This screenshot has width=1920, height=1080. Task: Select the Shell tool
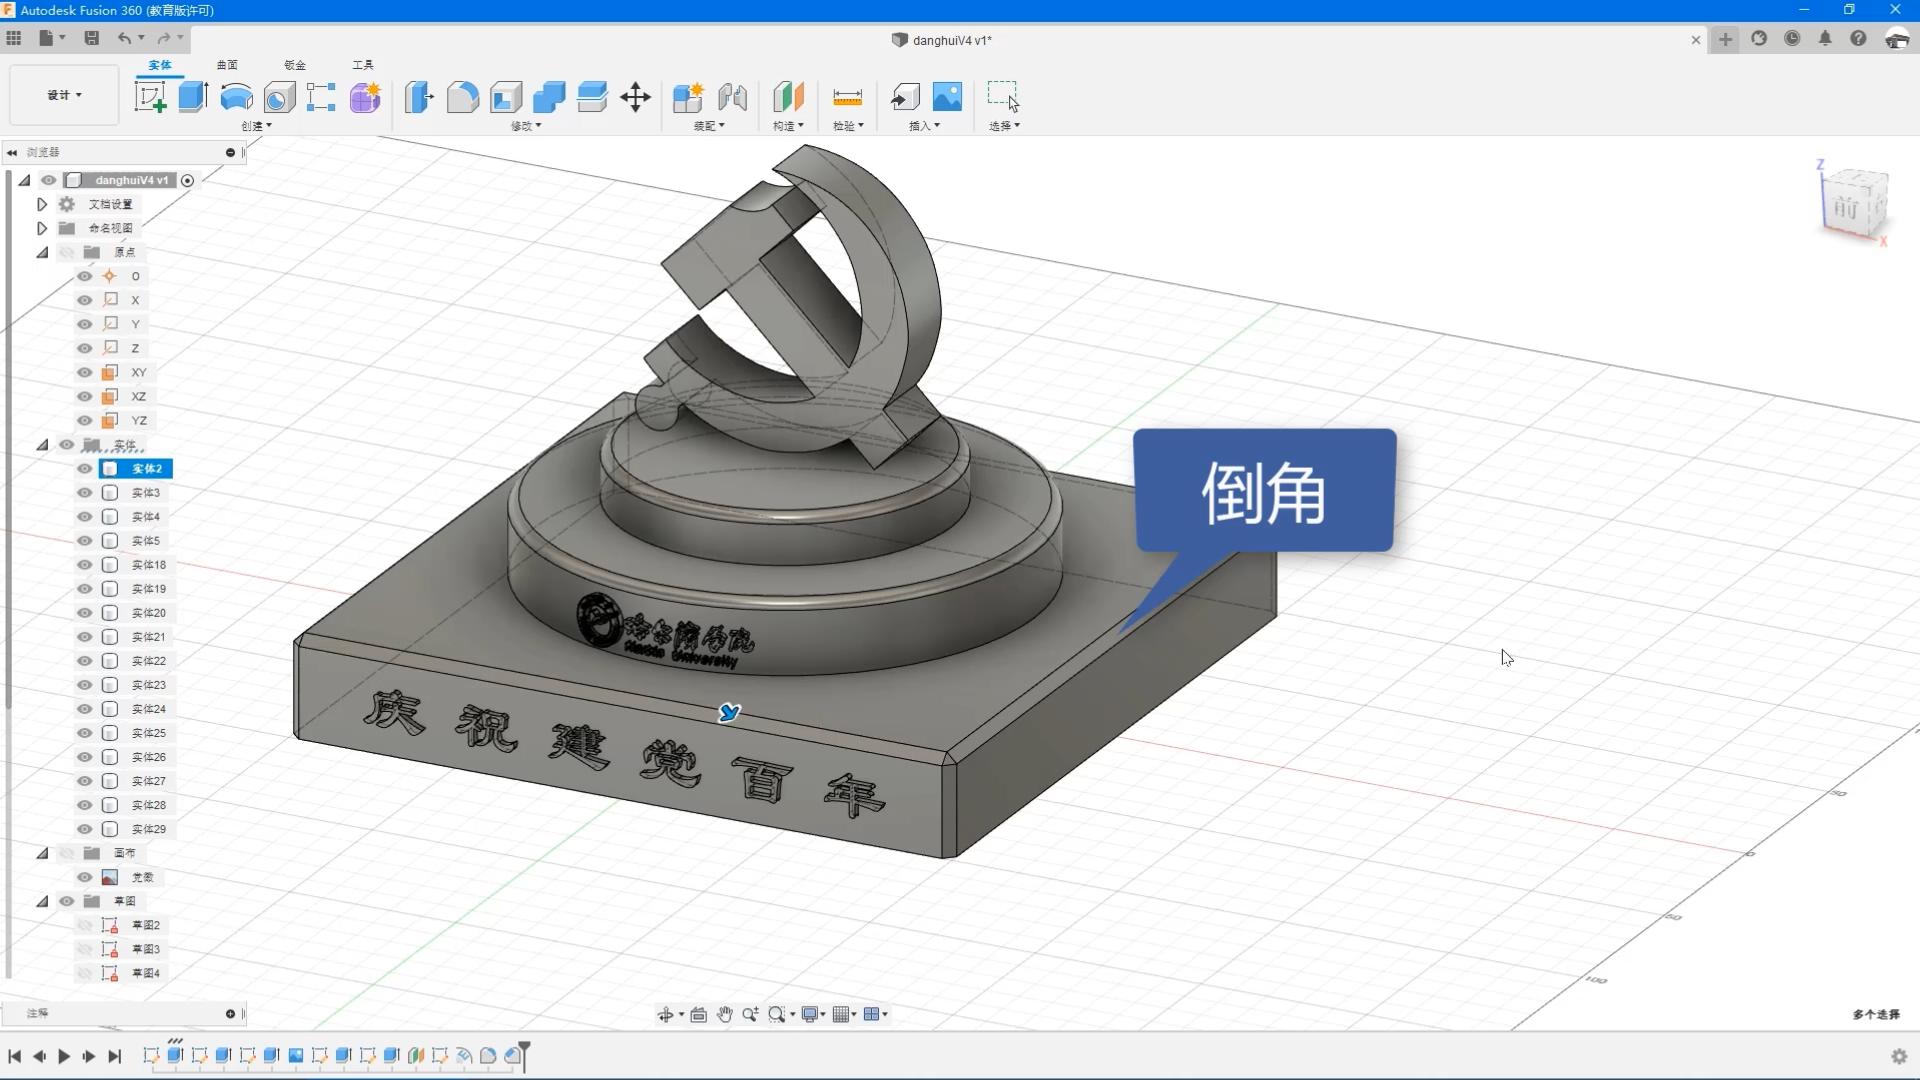click(506, 97)
